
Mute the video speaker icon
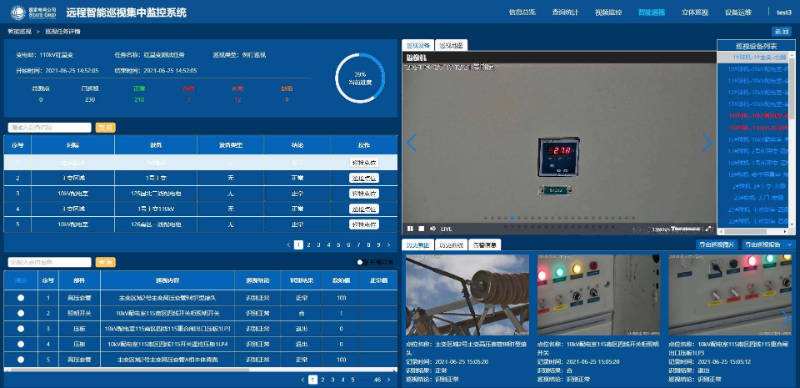tap(433, 229)
